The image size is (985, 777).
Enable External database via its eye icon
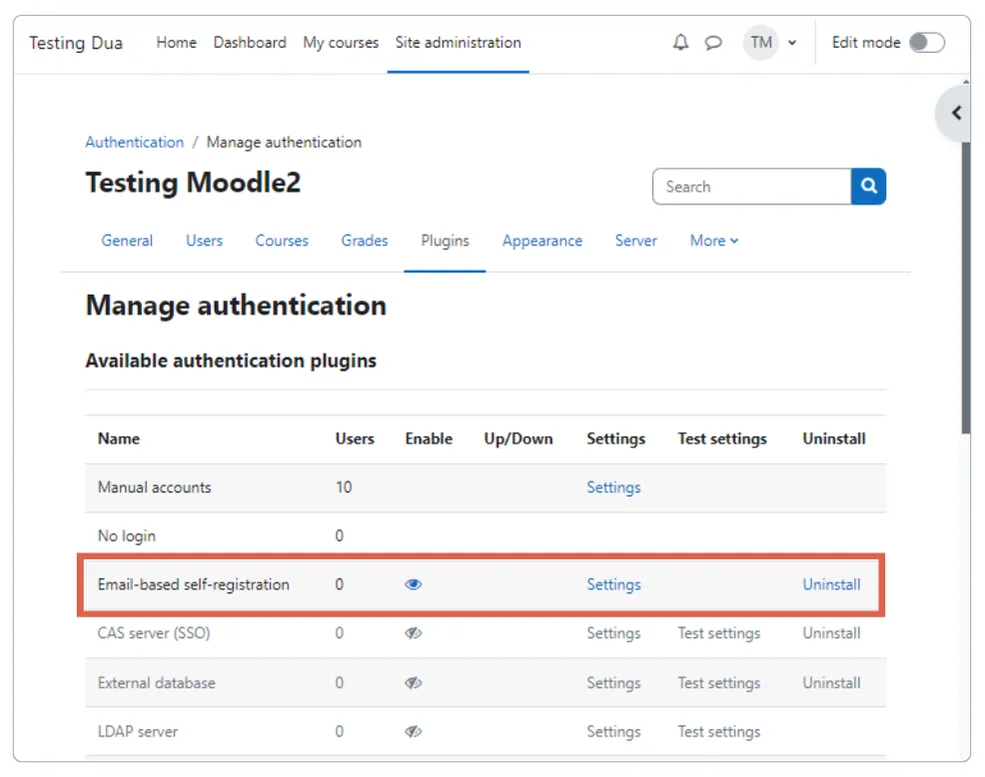[413, 683]
